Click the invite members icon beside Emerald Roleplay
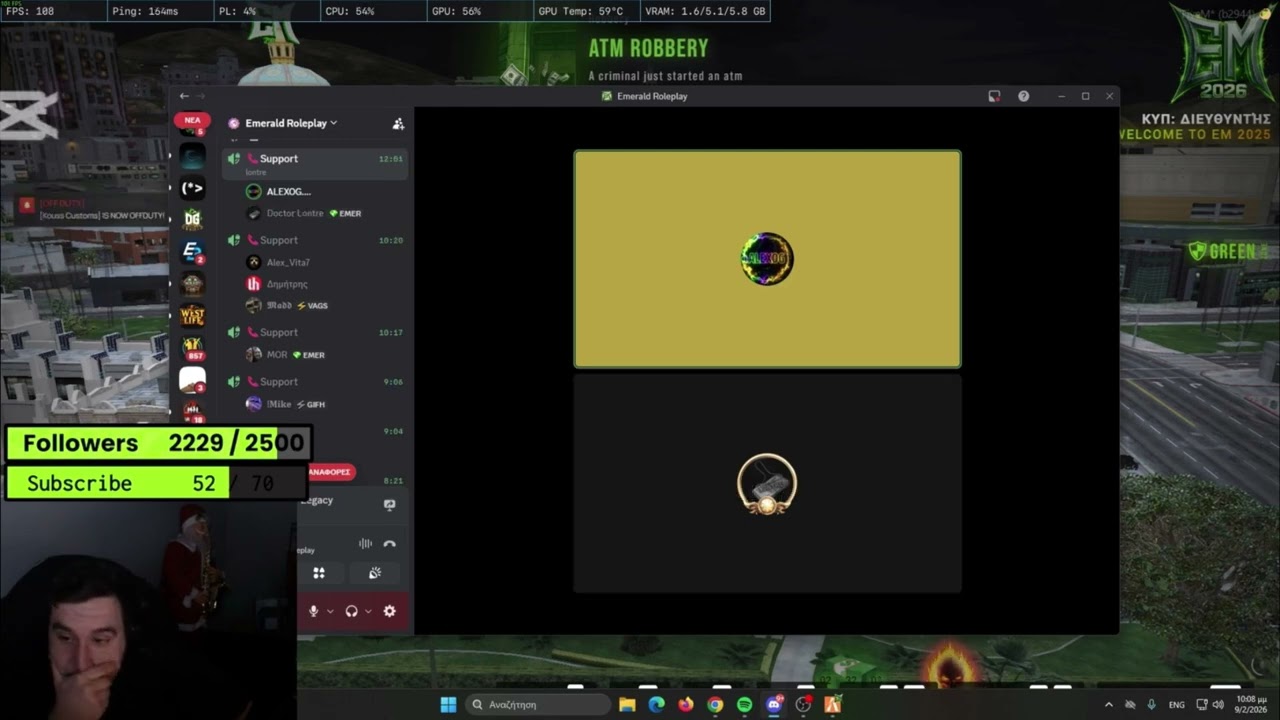The height and width of the screenshot is (720, 1280). [x=398, y=123]
